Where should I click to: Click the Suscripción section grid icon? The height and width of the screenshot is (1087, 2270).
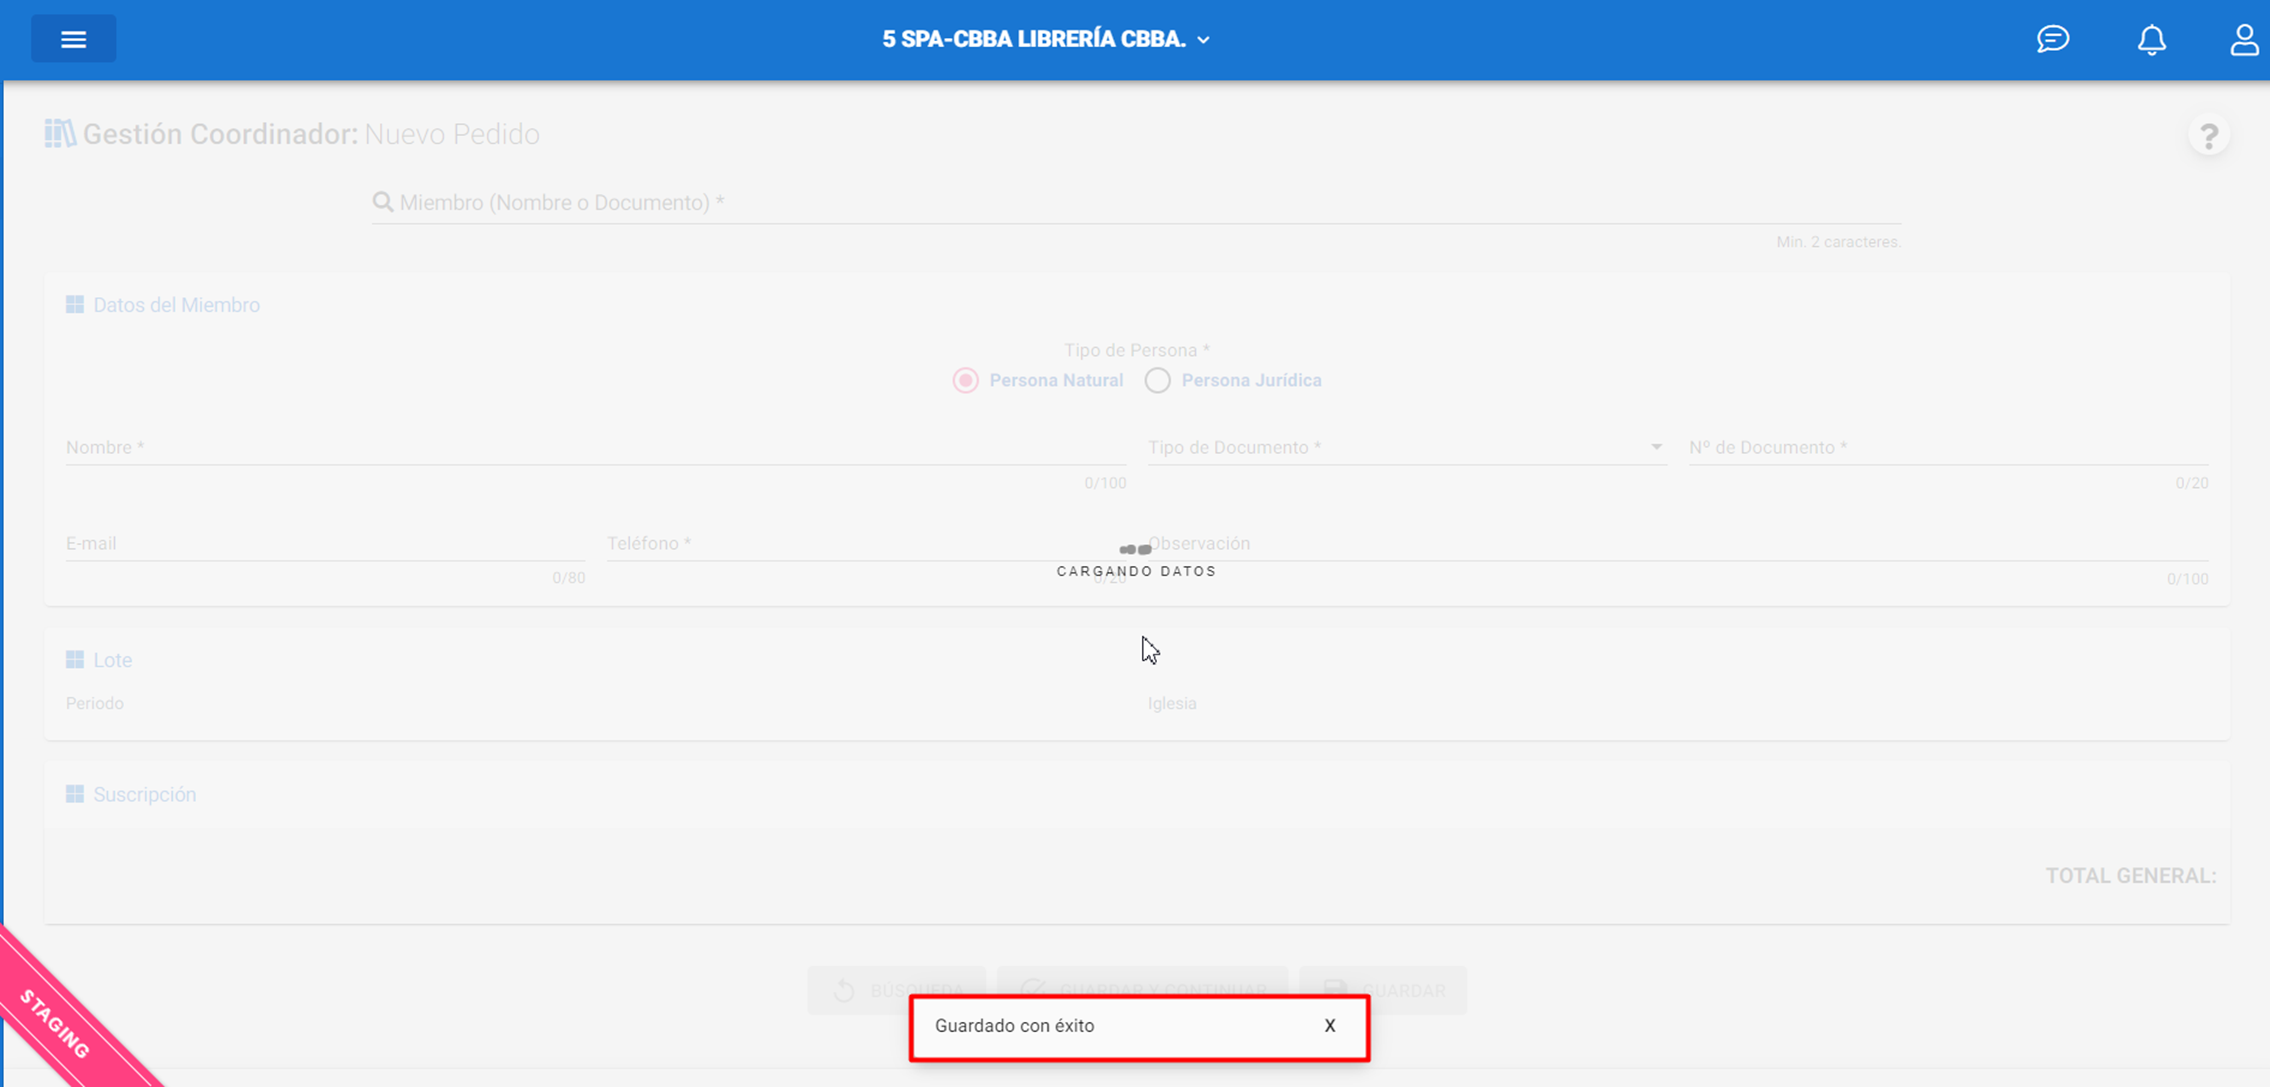pyautogui.click(x=75, y=793)
